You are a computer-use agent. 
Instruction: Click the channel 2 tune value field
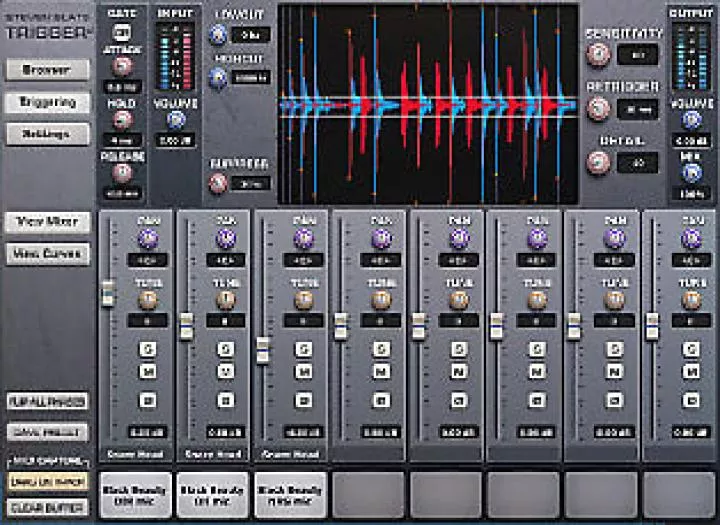(x=225, y=321)
